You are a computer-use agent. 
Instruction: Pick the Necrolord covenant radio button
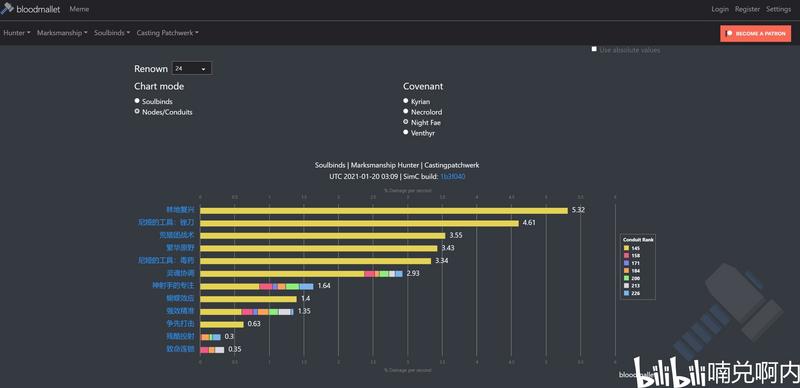[406, 111]
